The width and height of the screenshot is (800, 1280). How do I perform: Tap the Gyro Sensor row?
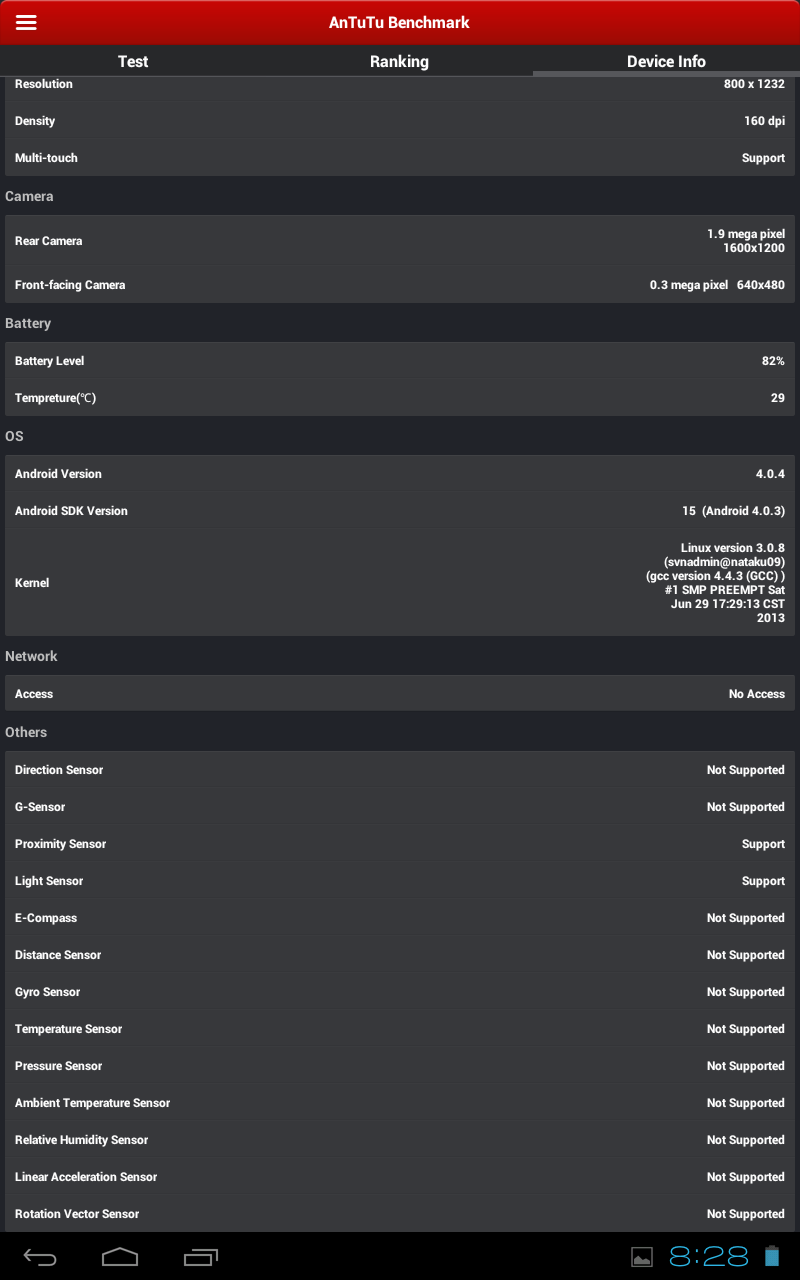(x=400, y=992)
